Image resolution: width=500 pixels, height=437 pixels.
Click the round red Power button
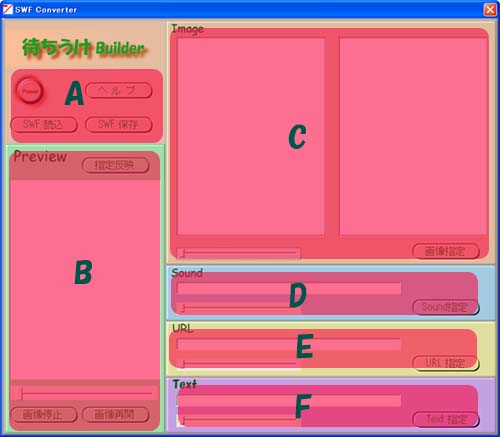click(30, 91)
